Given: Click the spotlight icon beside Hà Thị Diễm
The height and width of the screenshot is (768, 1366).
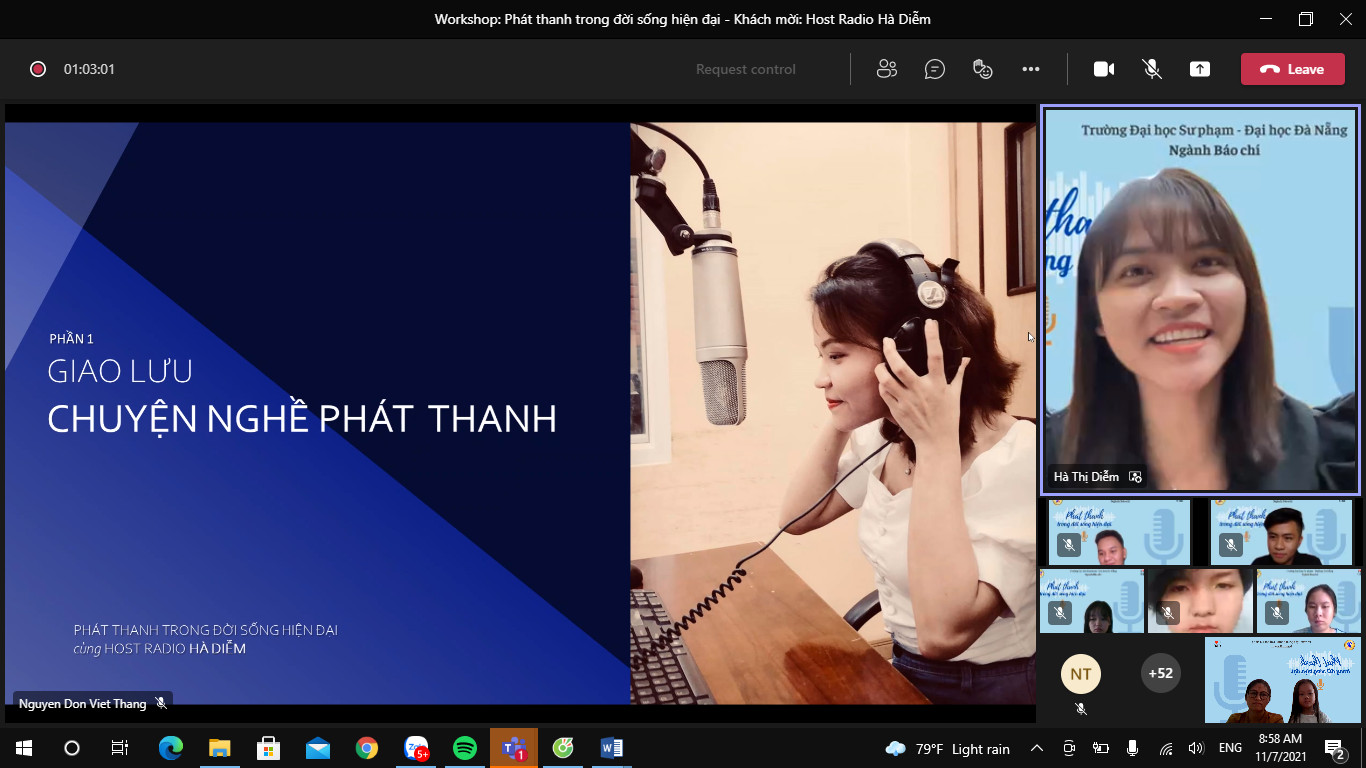Looking at the screenshot, I should pyautogui.click(x=1135, y=477).
